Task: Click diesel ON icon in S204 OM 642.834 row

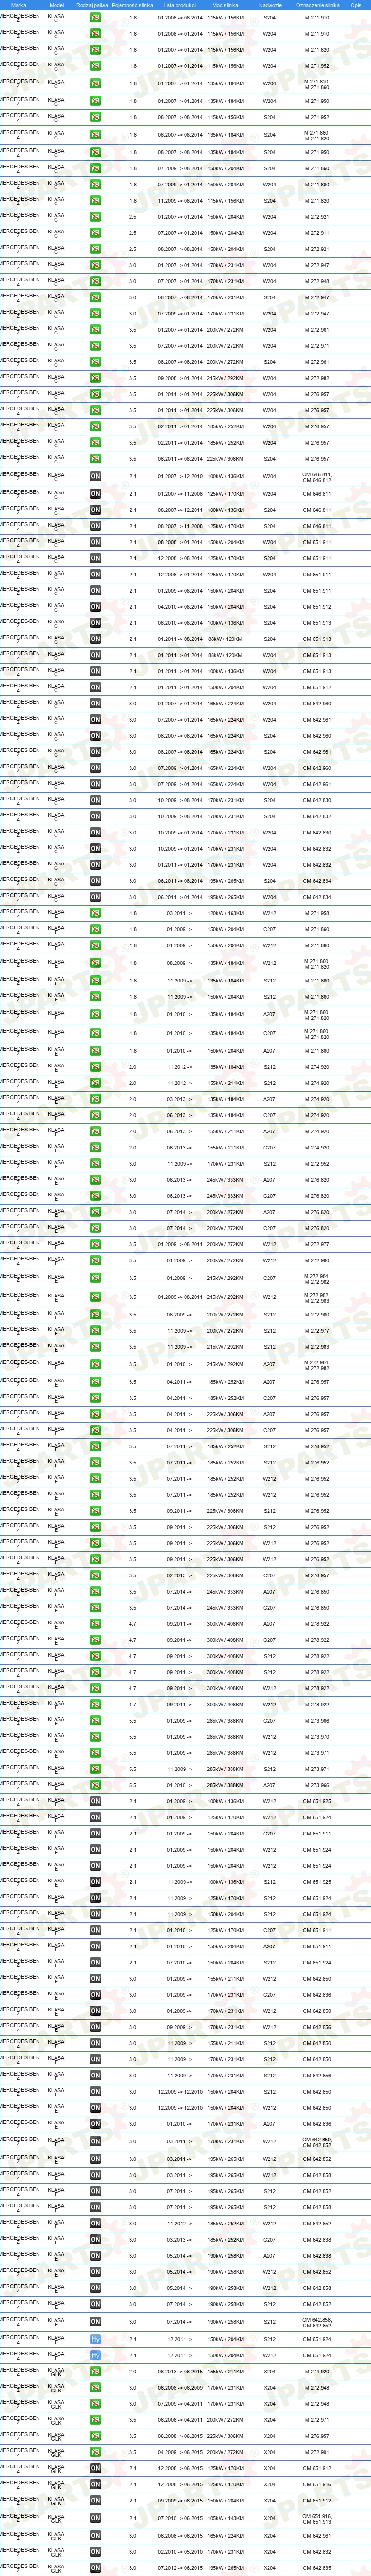Action: pyautogui.click(x=95, y=881)
